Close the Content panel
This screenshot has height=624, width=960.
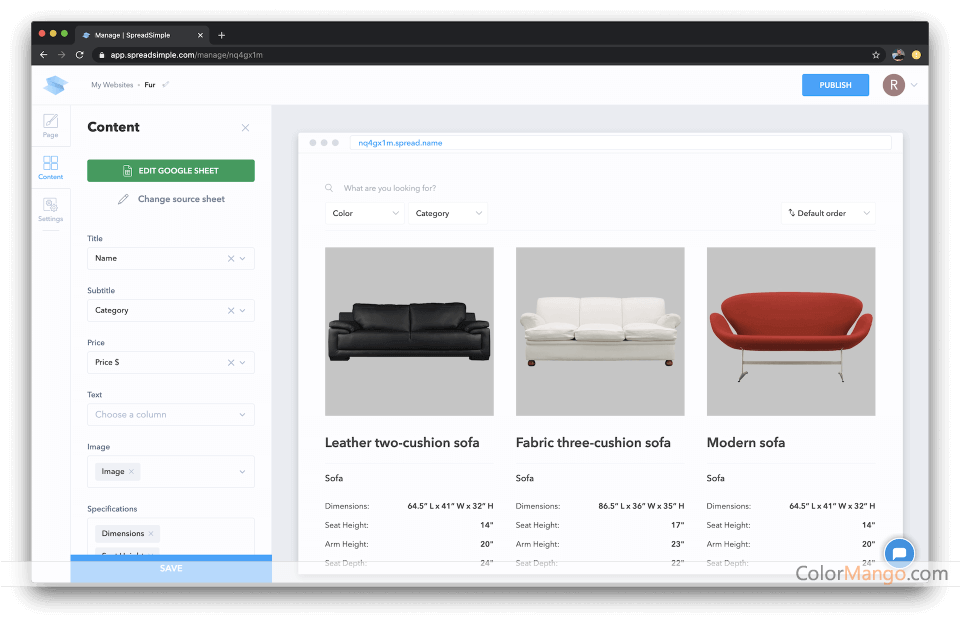(x=246, y=127)
